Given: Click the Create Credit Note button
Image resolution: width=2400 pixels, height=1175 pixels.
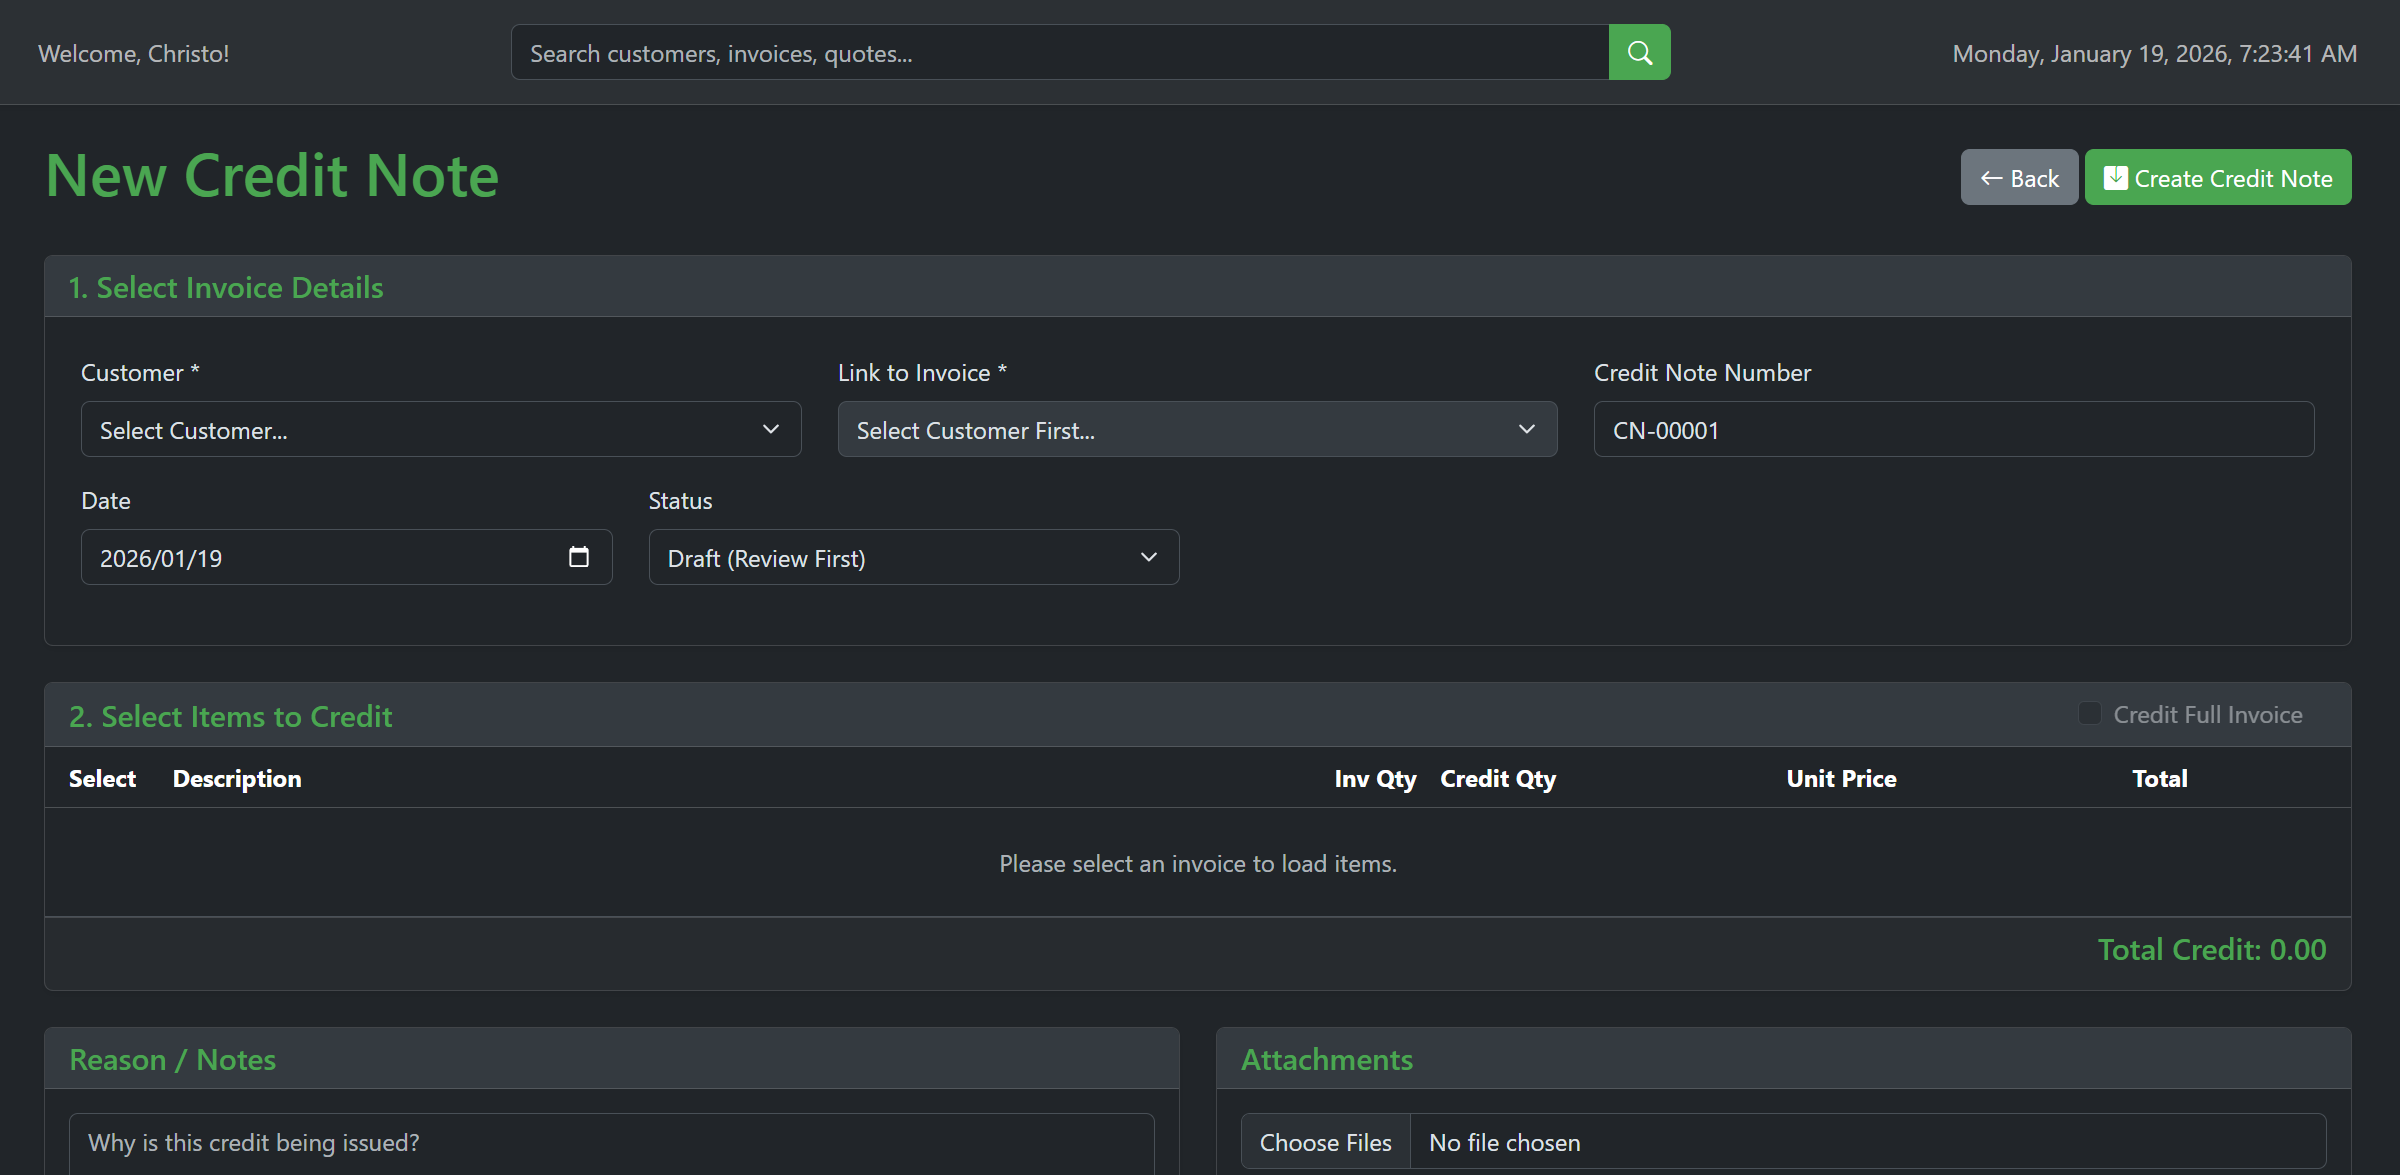Looking at the screenshot, I should [x=2217, y=178].
